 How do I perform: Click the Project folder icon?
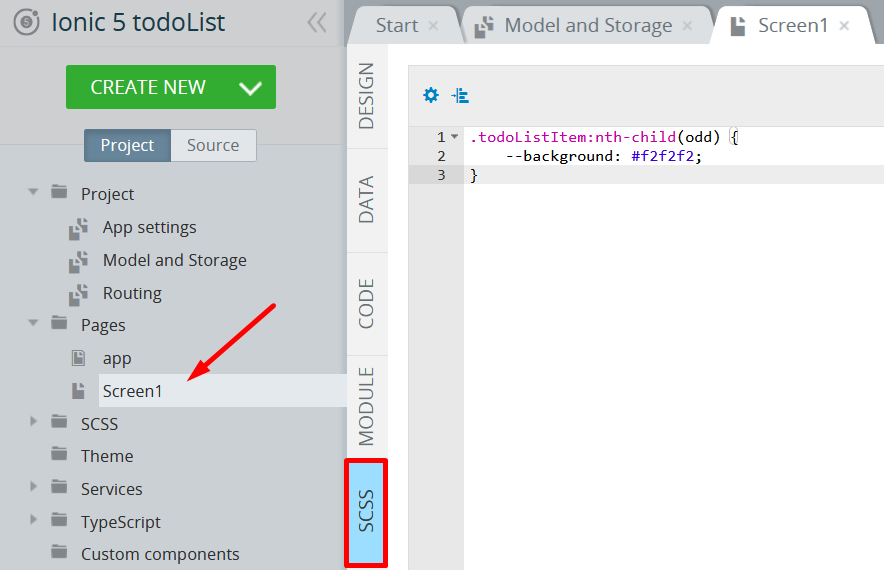(59, 192)
